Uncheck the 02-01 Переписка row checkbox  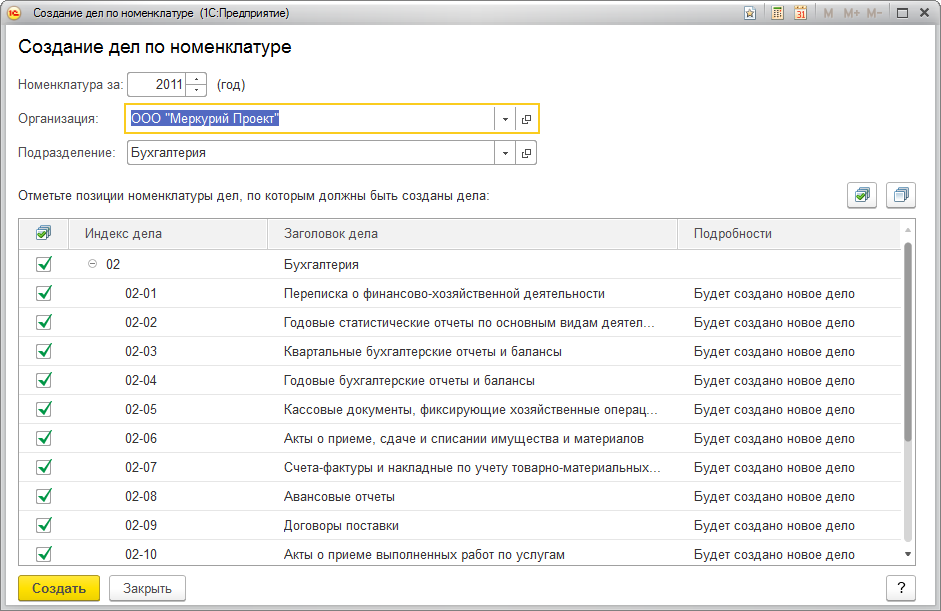43,294
